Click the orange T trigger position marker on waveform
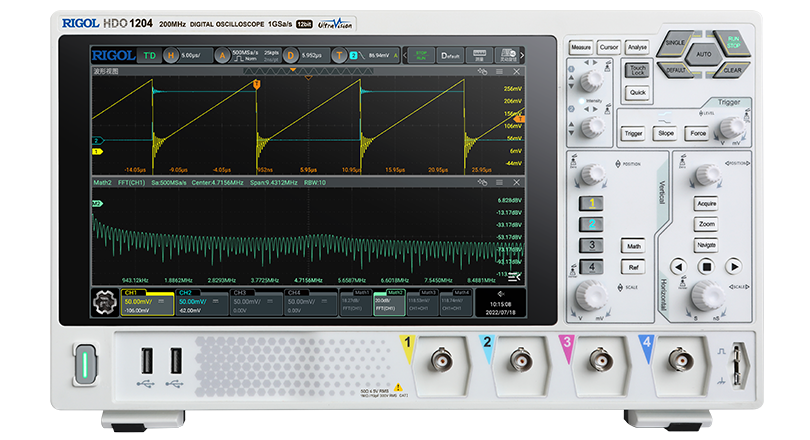810x440 pixels. pos(256,84)
